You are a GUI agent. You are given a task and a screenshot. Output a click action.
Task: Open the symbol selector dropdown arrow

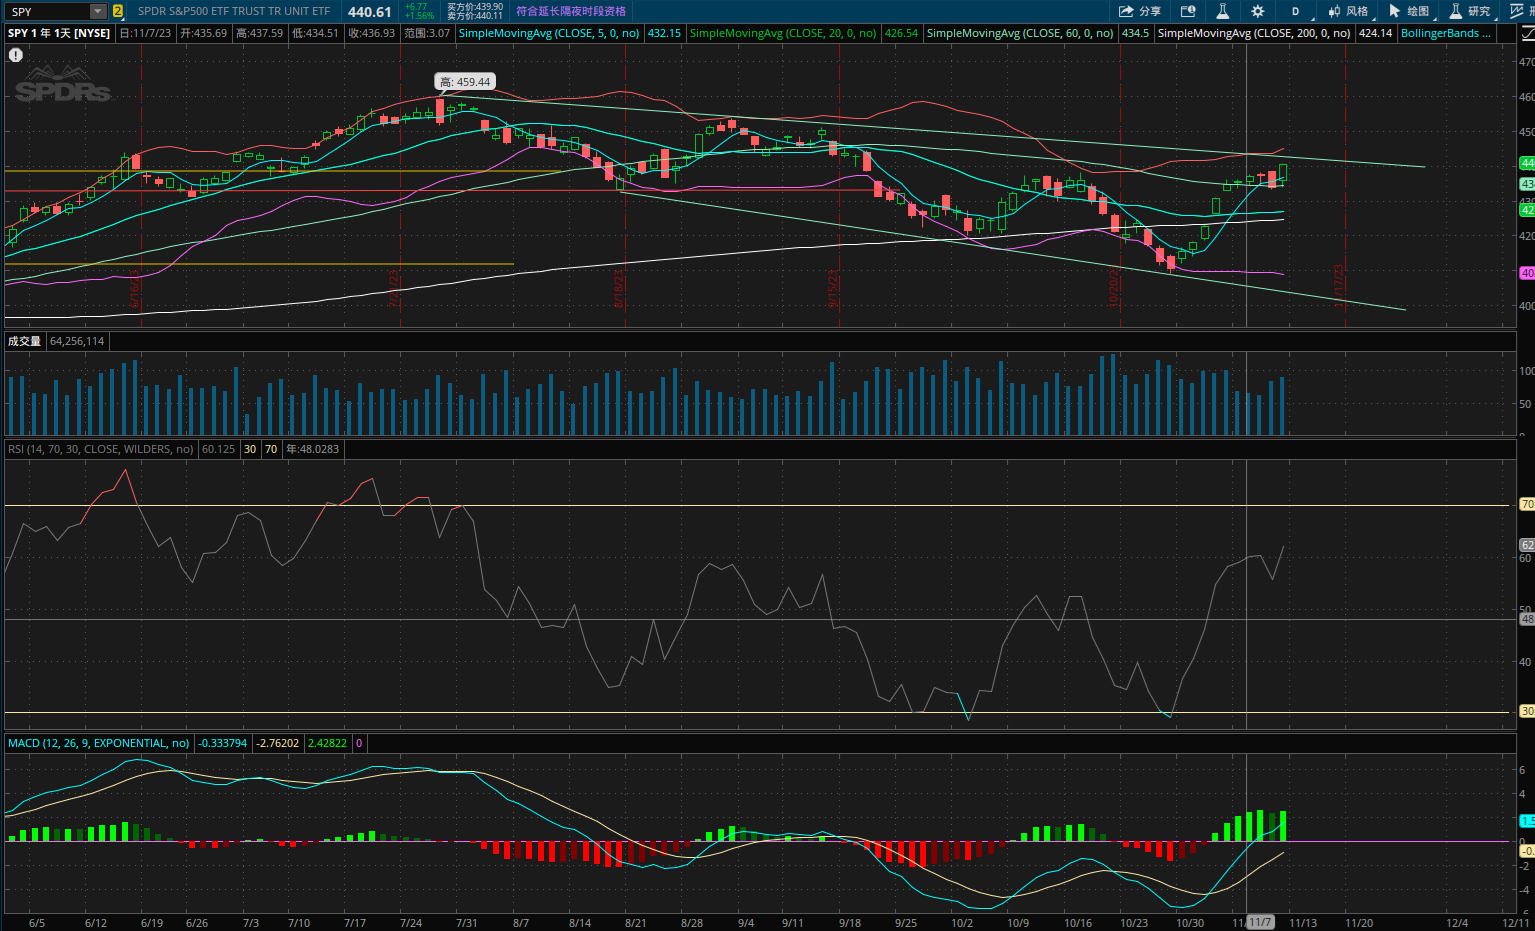click(x=98, y=11)
